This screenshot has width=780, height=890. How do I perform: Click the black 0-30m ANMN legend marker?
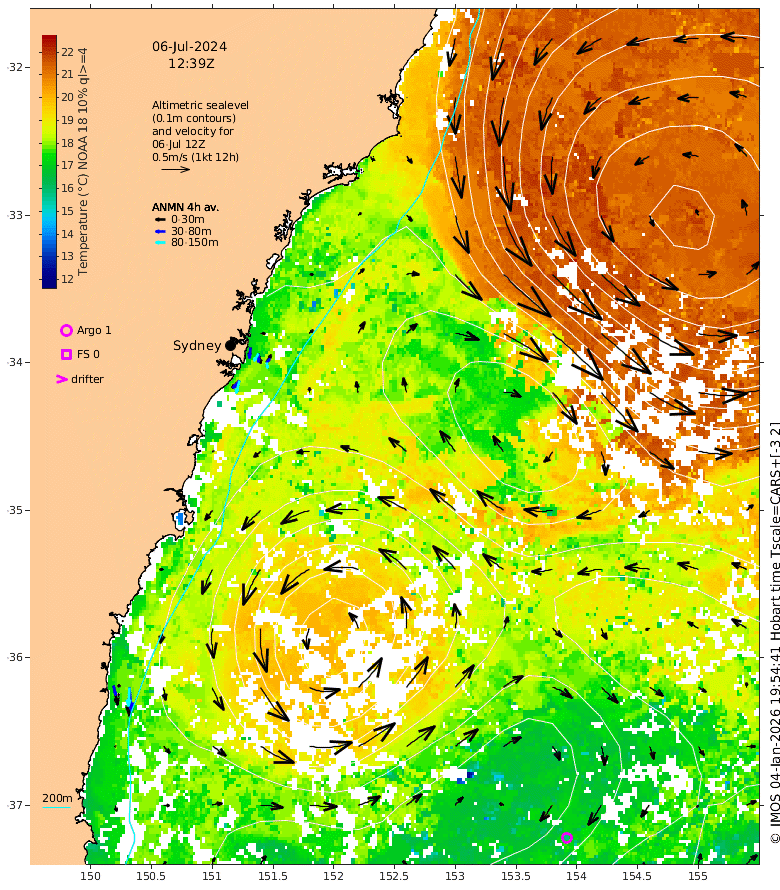(x=161, y=219)
